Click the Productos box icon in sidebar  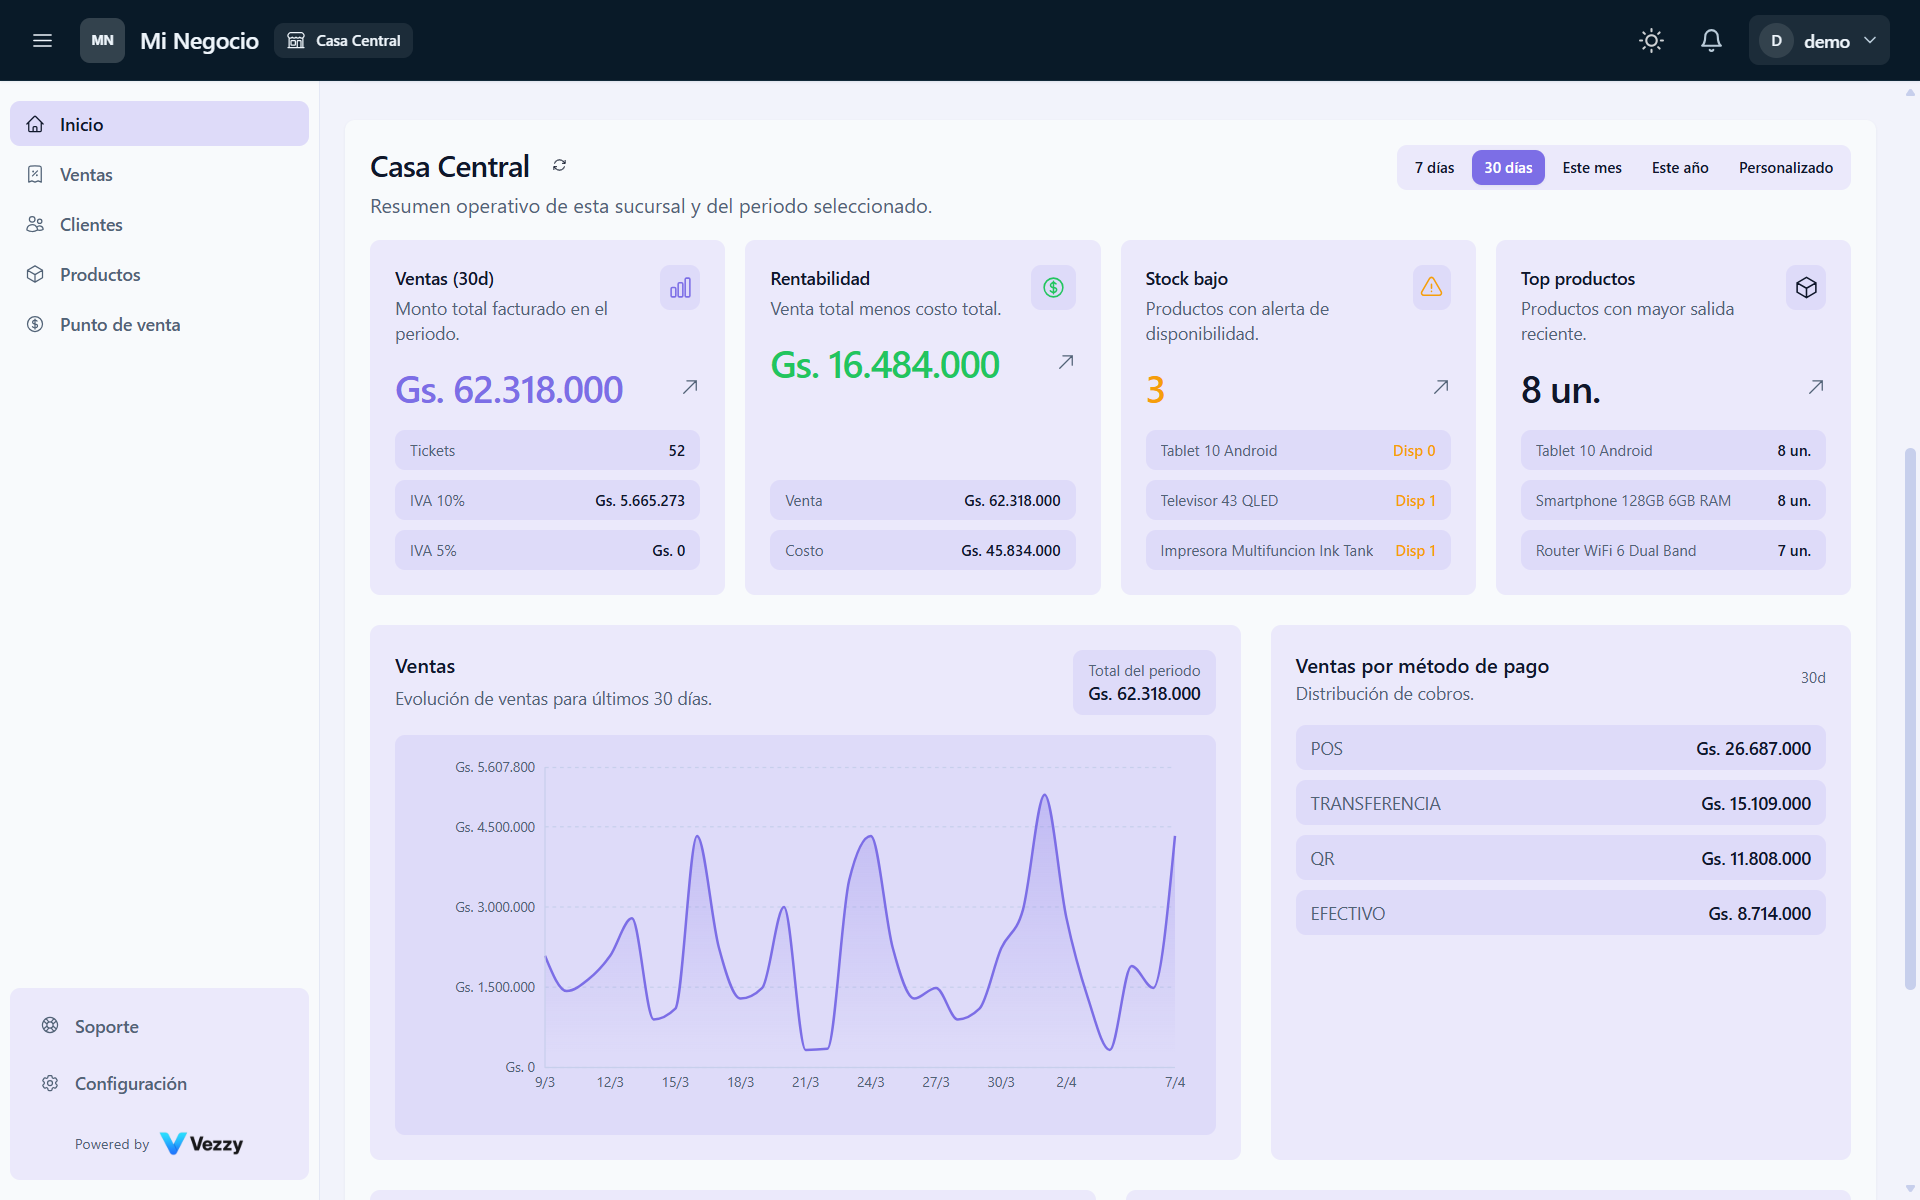pyautogui.click(x=35, y=274)
